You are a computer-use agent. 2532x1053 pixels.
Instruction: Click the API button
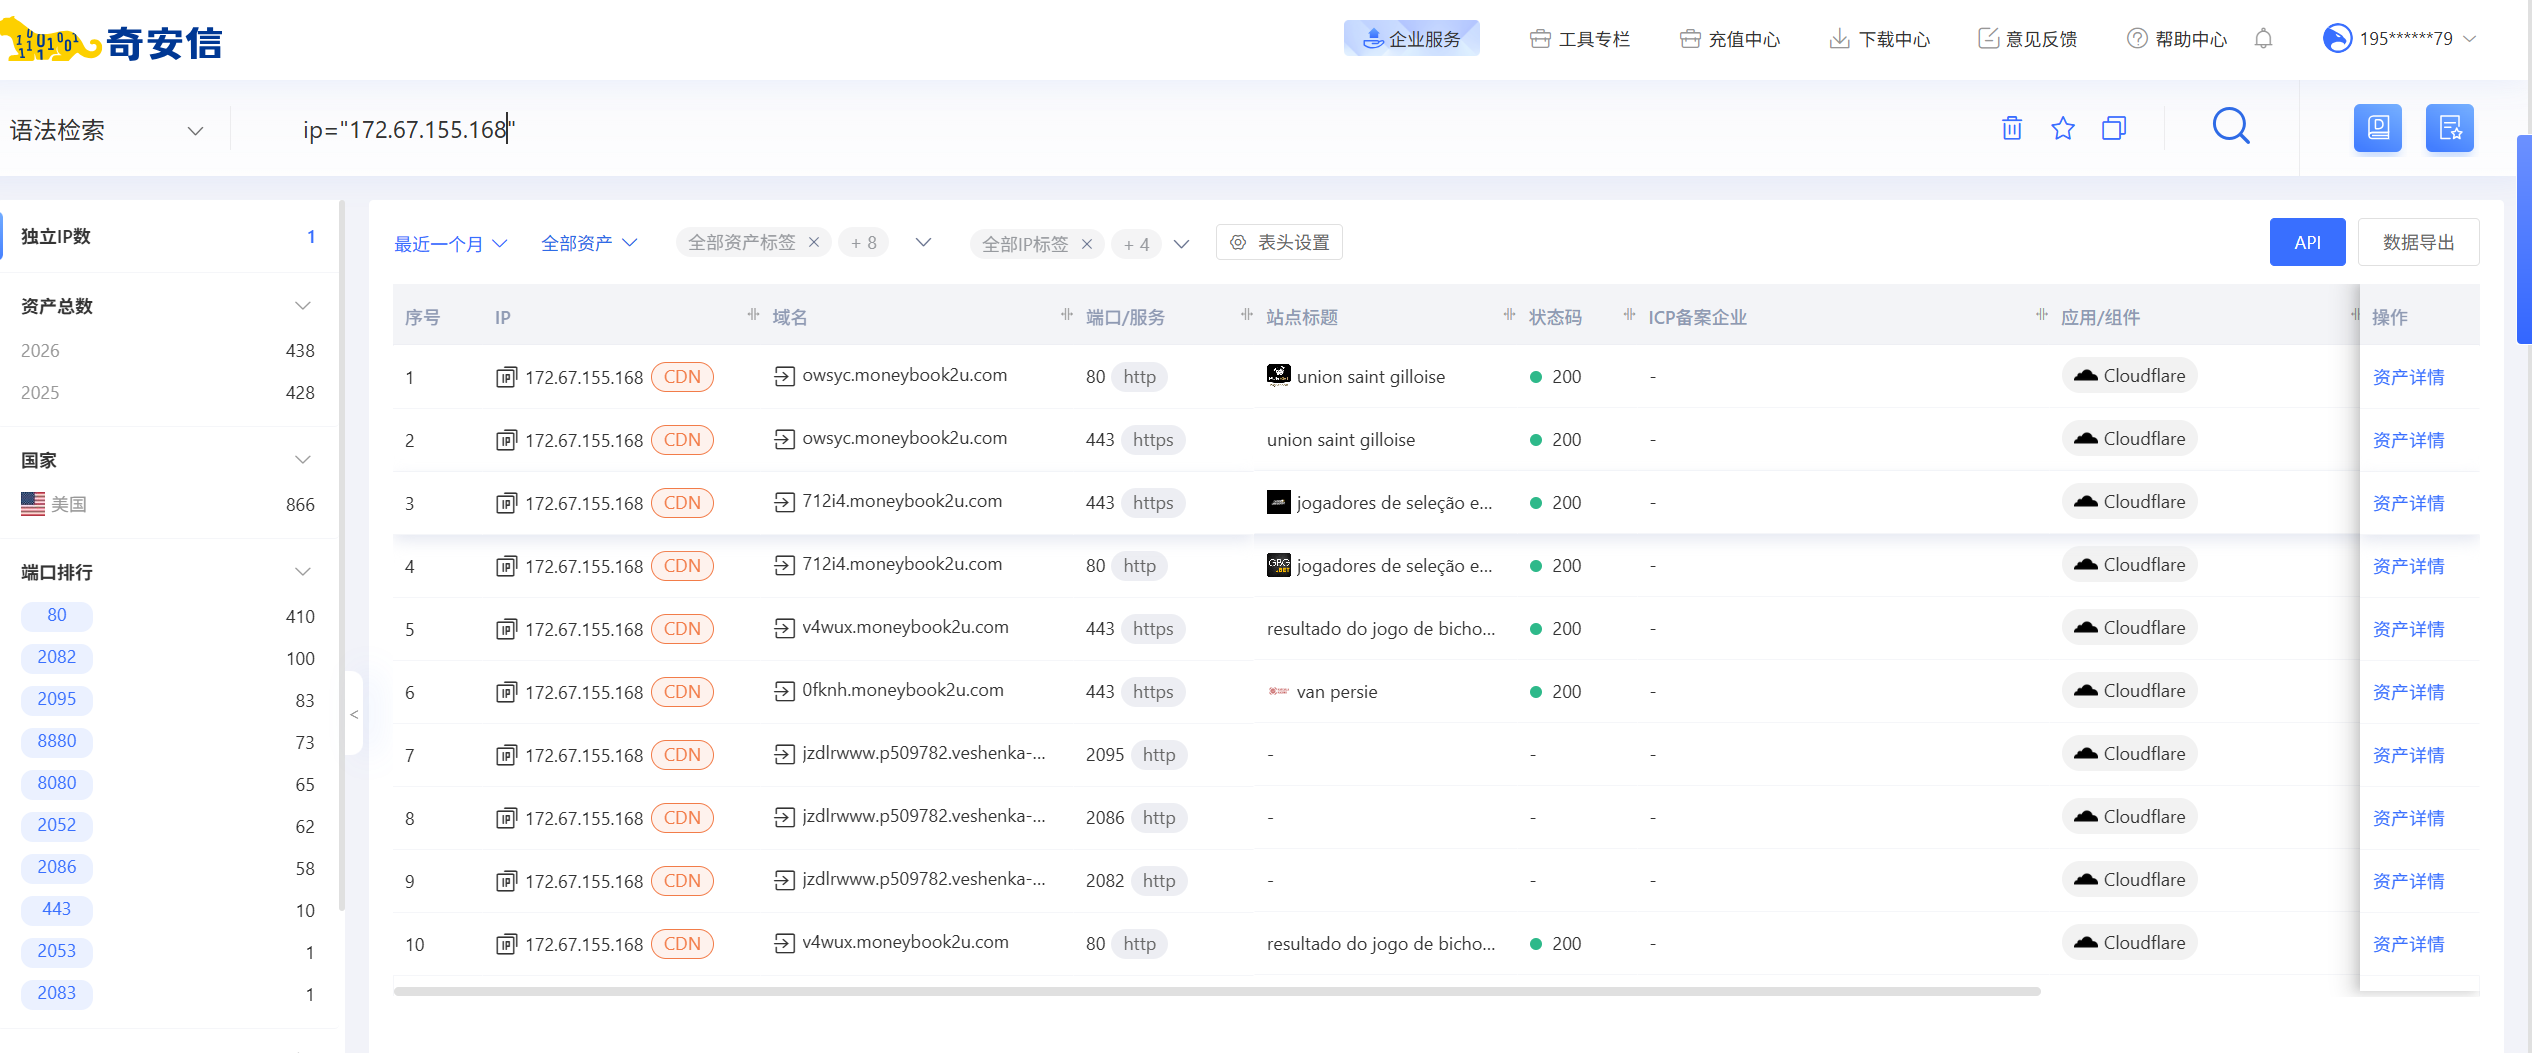2308,242
